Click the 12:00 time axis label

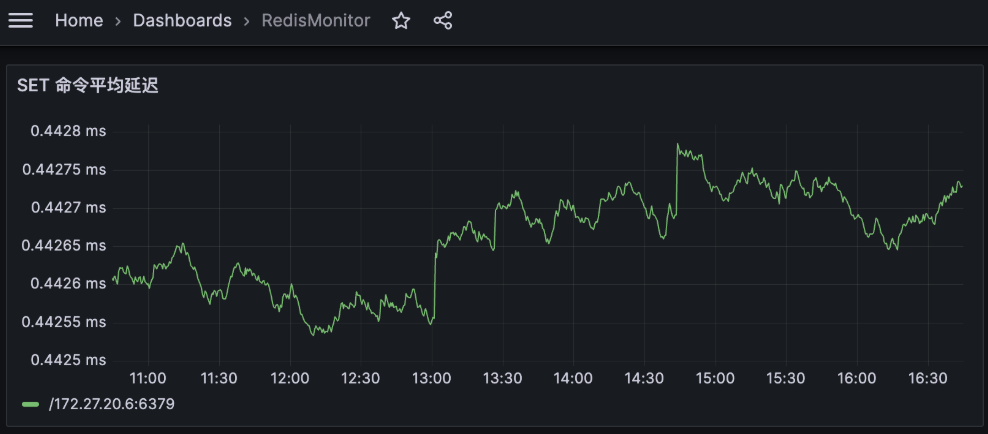(x=290, y=379)
